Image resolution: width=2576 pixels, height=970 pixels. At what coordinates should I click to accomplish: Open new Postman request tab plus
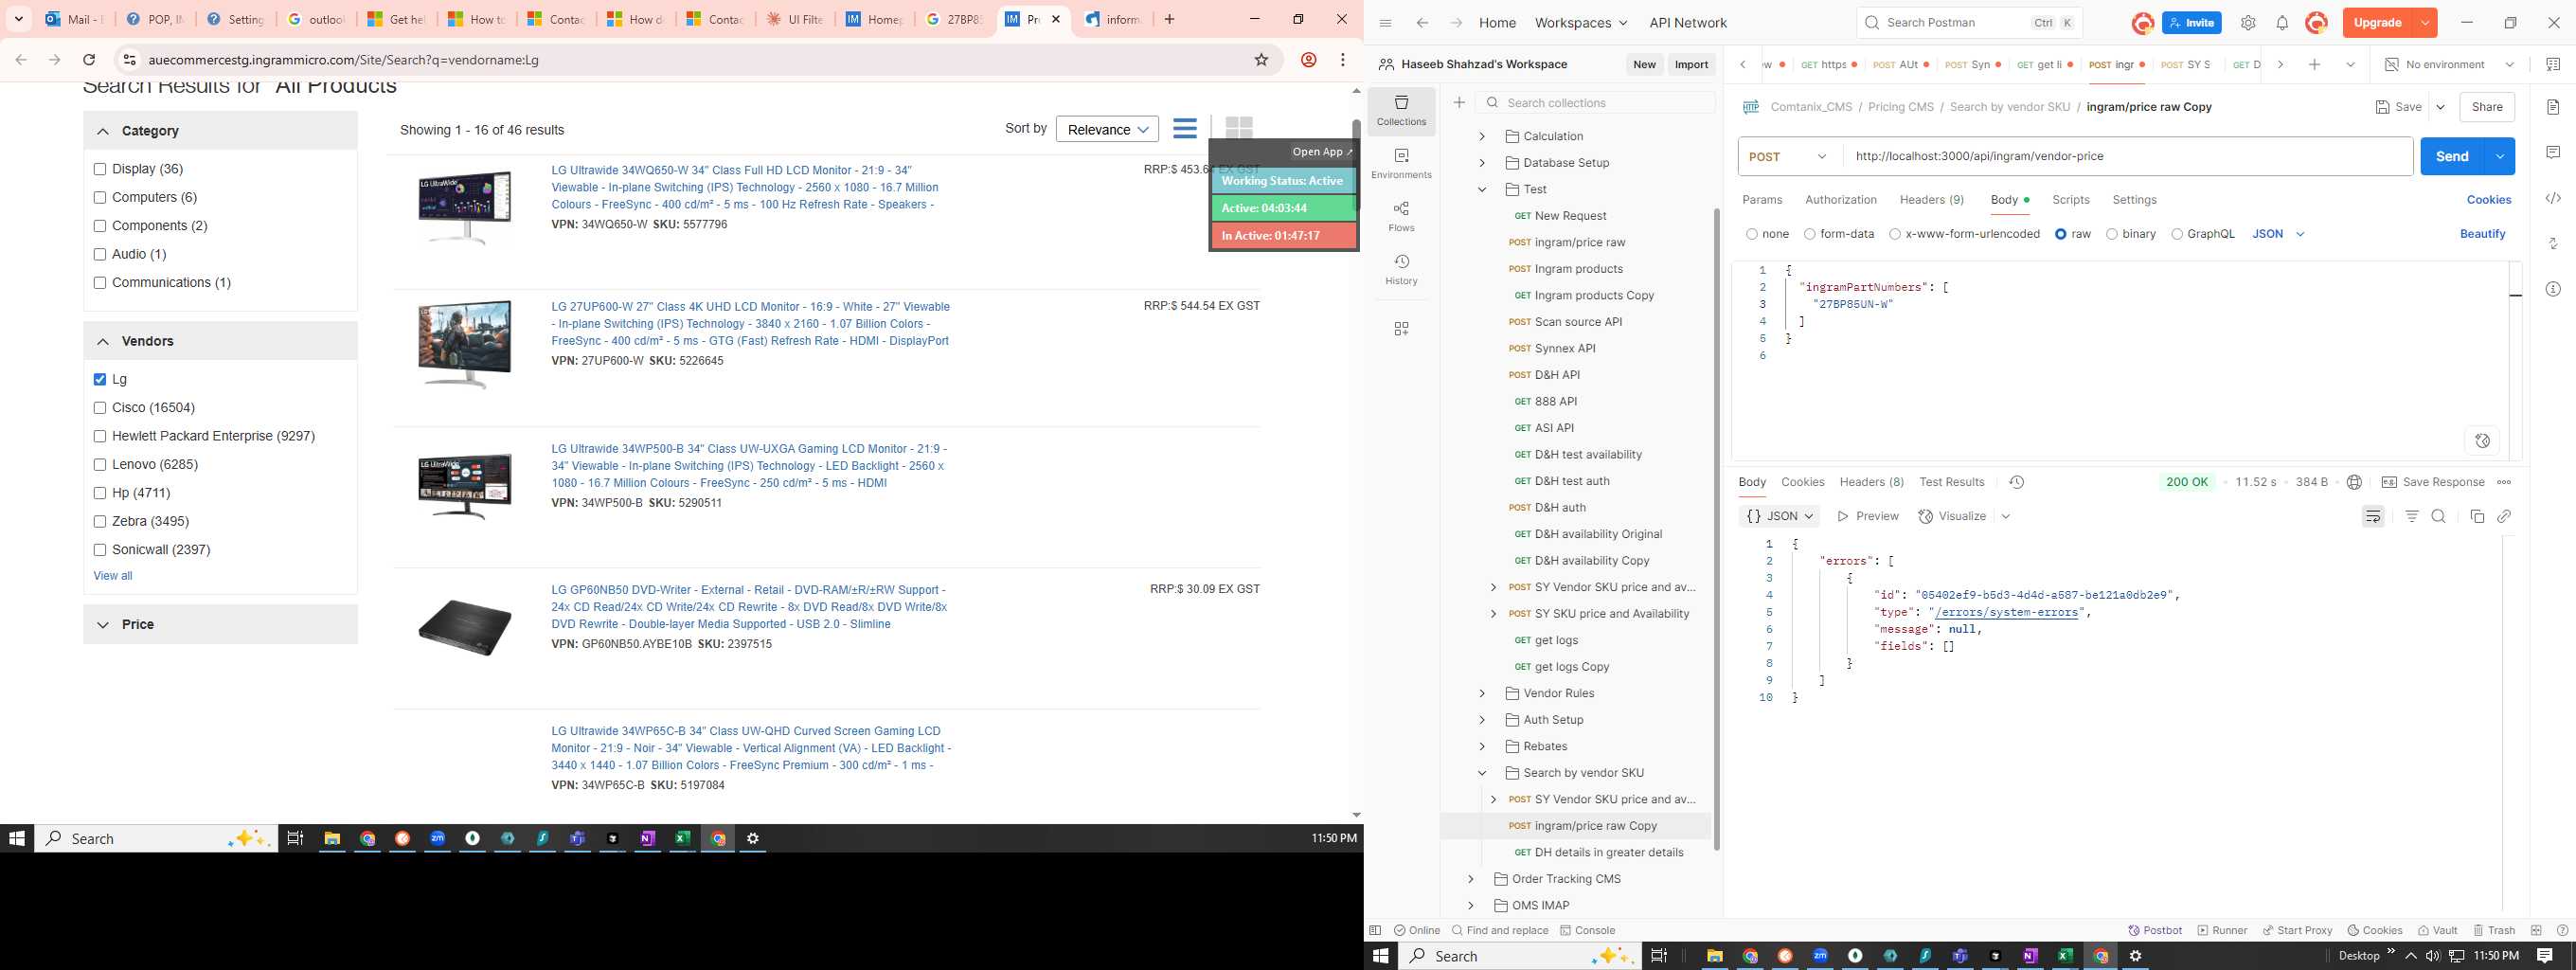[2314, 64]
